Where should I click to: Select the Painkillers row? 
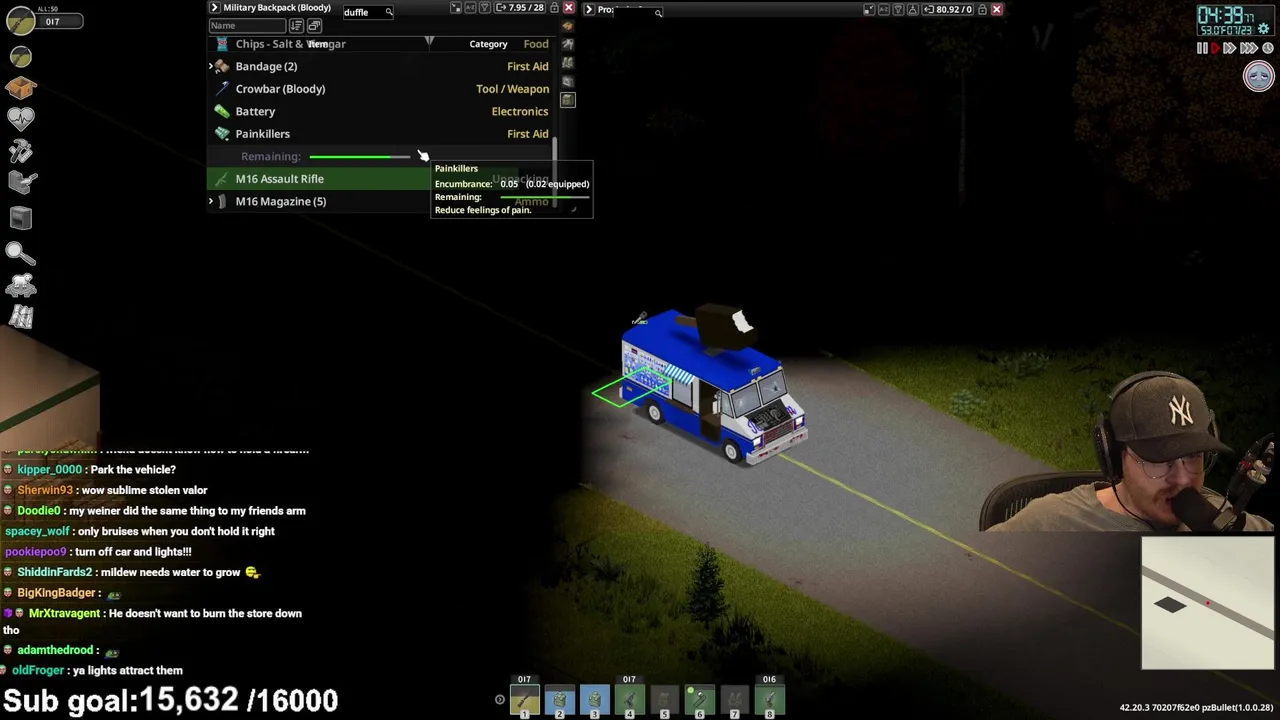pos(379,134)
